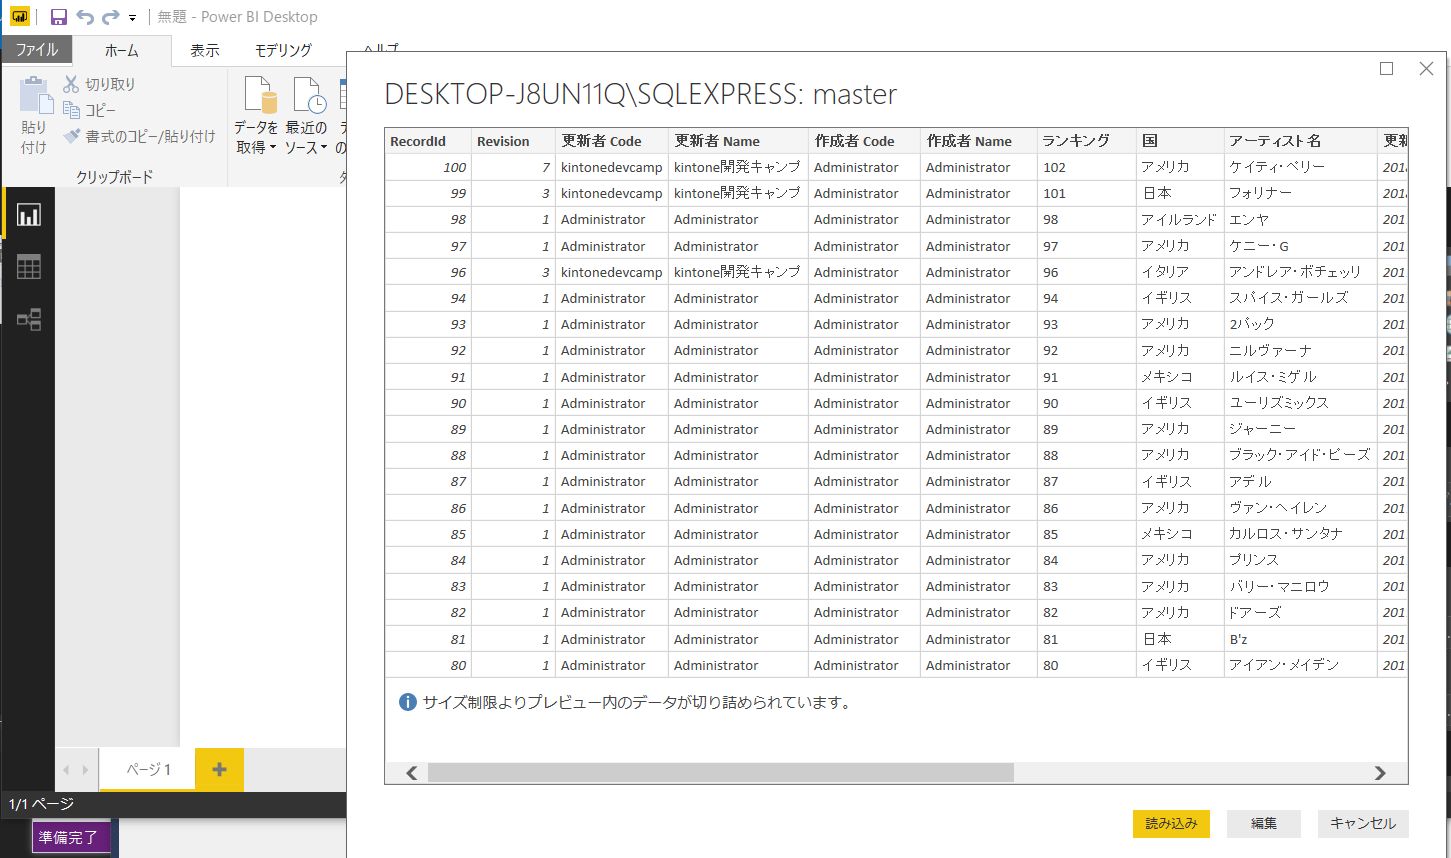This screenshot has height=858, width=1451.
Task: Open the ファイル menu
Action: [36, 48]
